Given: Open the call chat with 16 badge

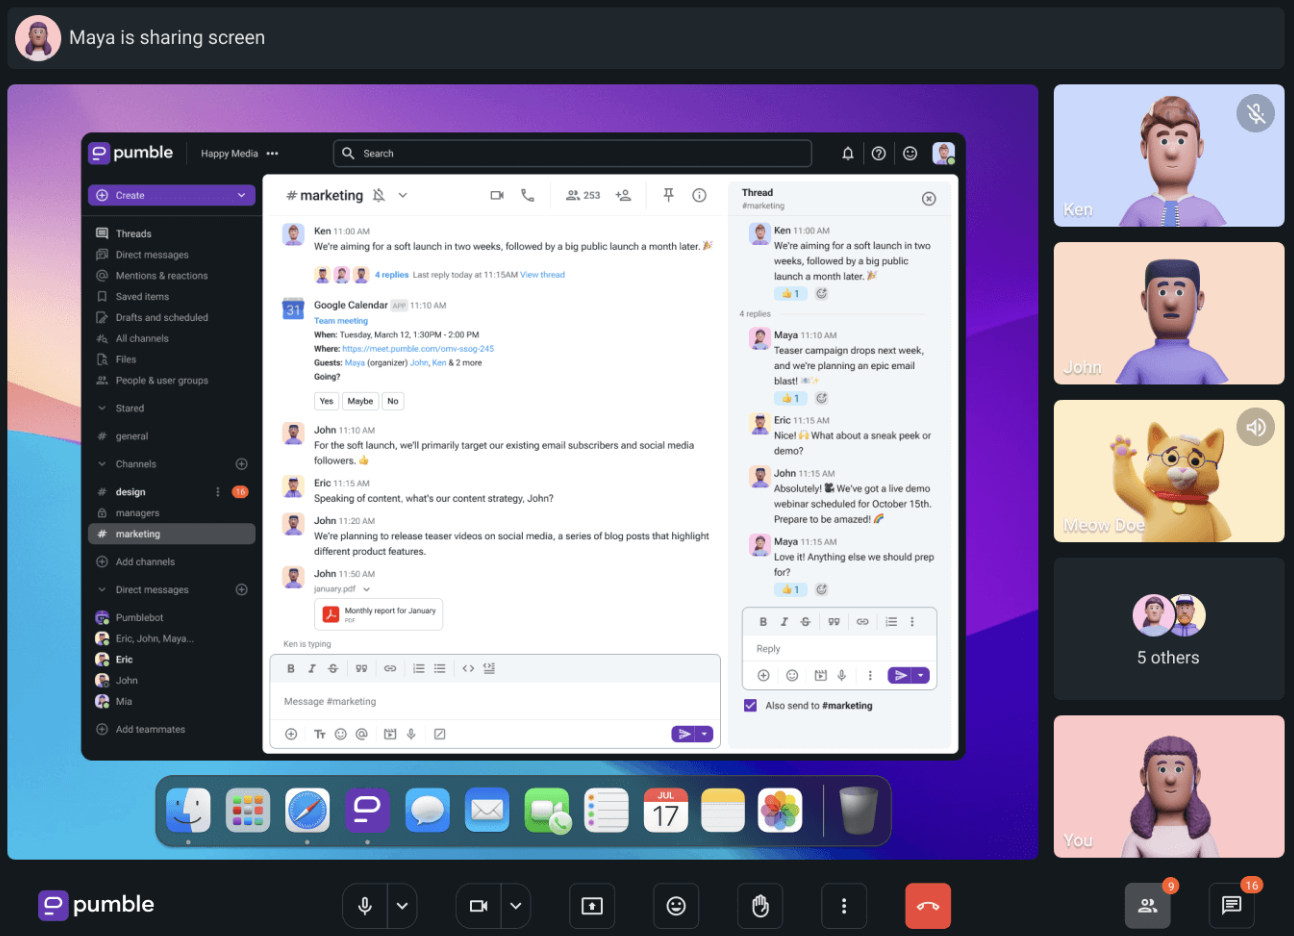Looking at the screenshot, I should pyautogui.click(x=1231, y=906).
